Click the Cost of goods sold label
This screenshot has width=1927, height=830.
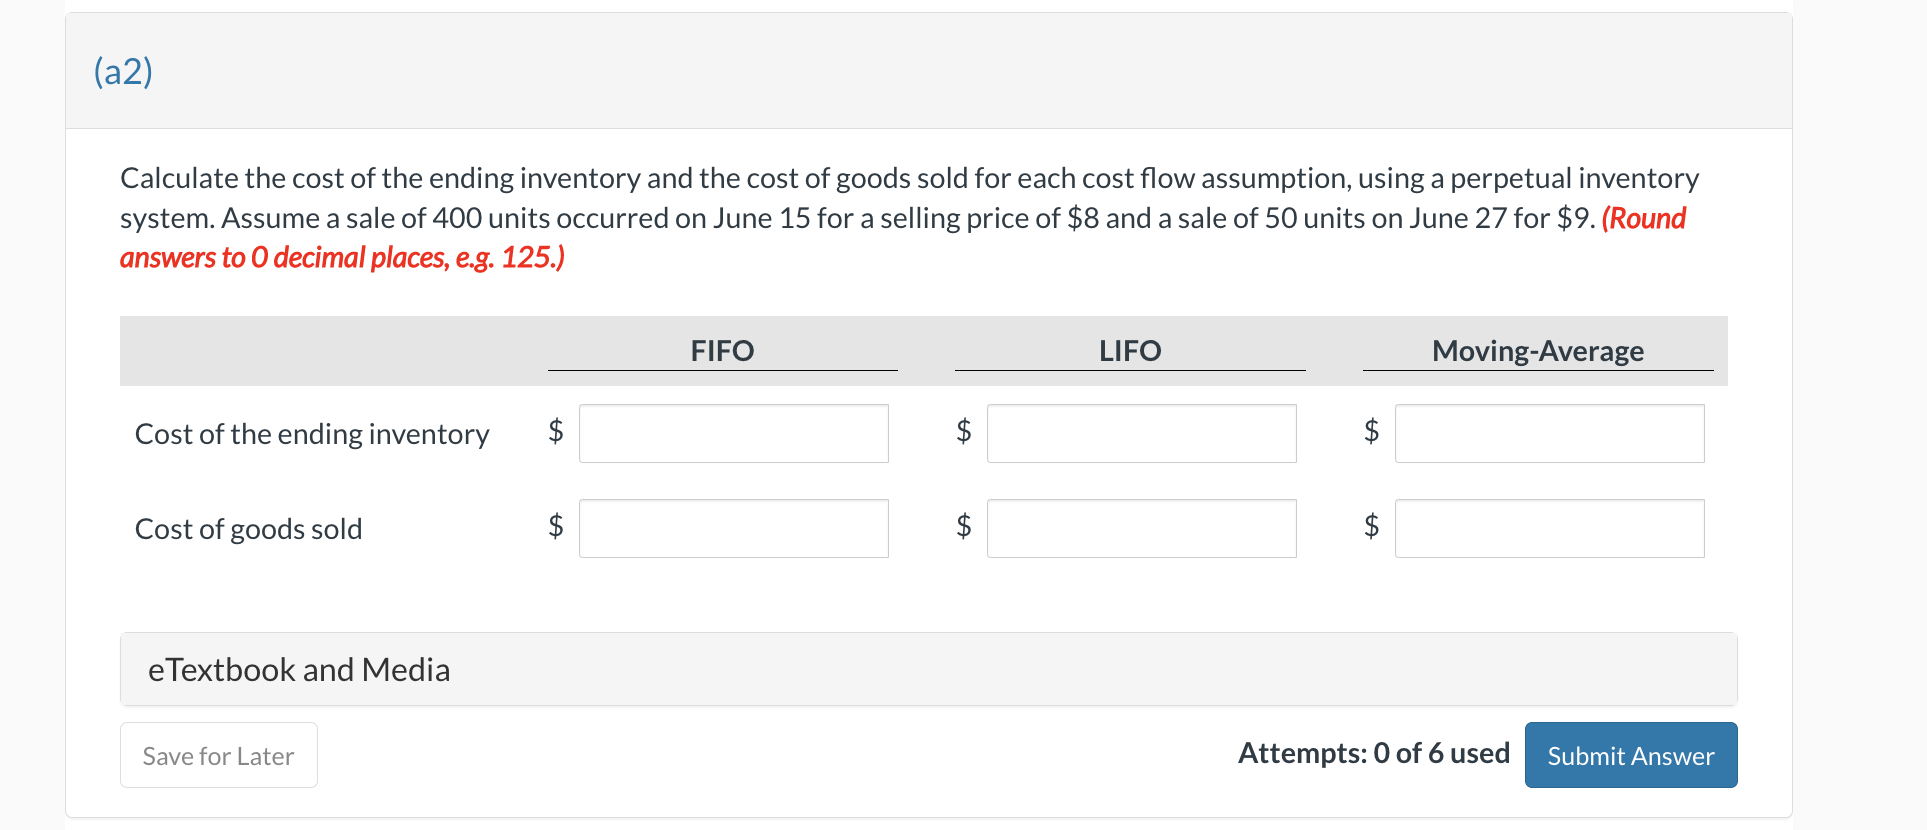click(248, 529)
